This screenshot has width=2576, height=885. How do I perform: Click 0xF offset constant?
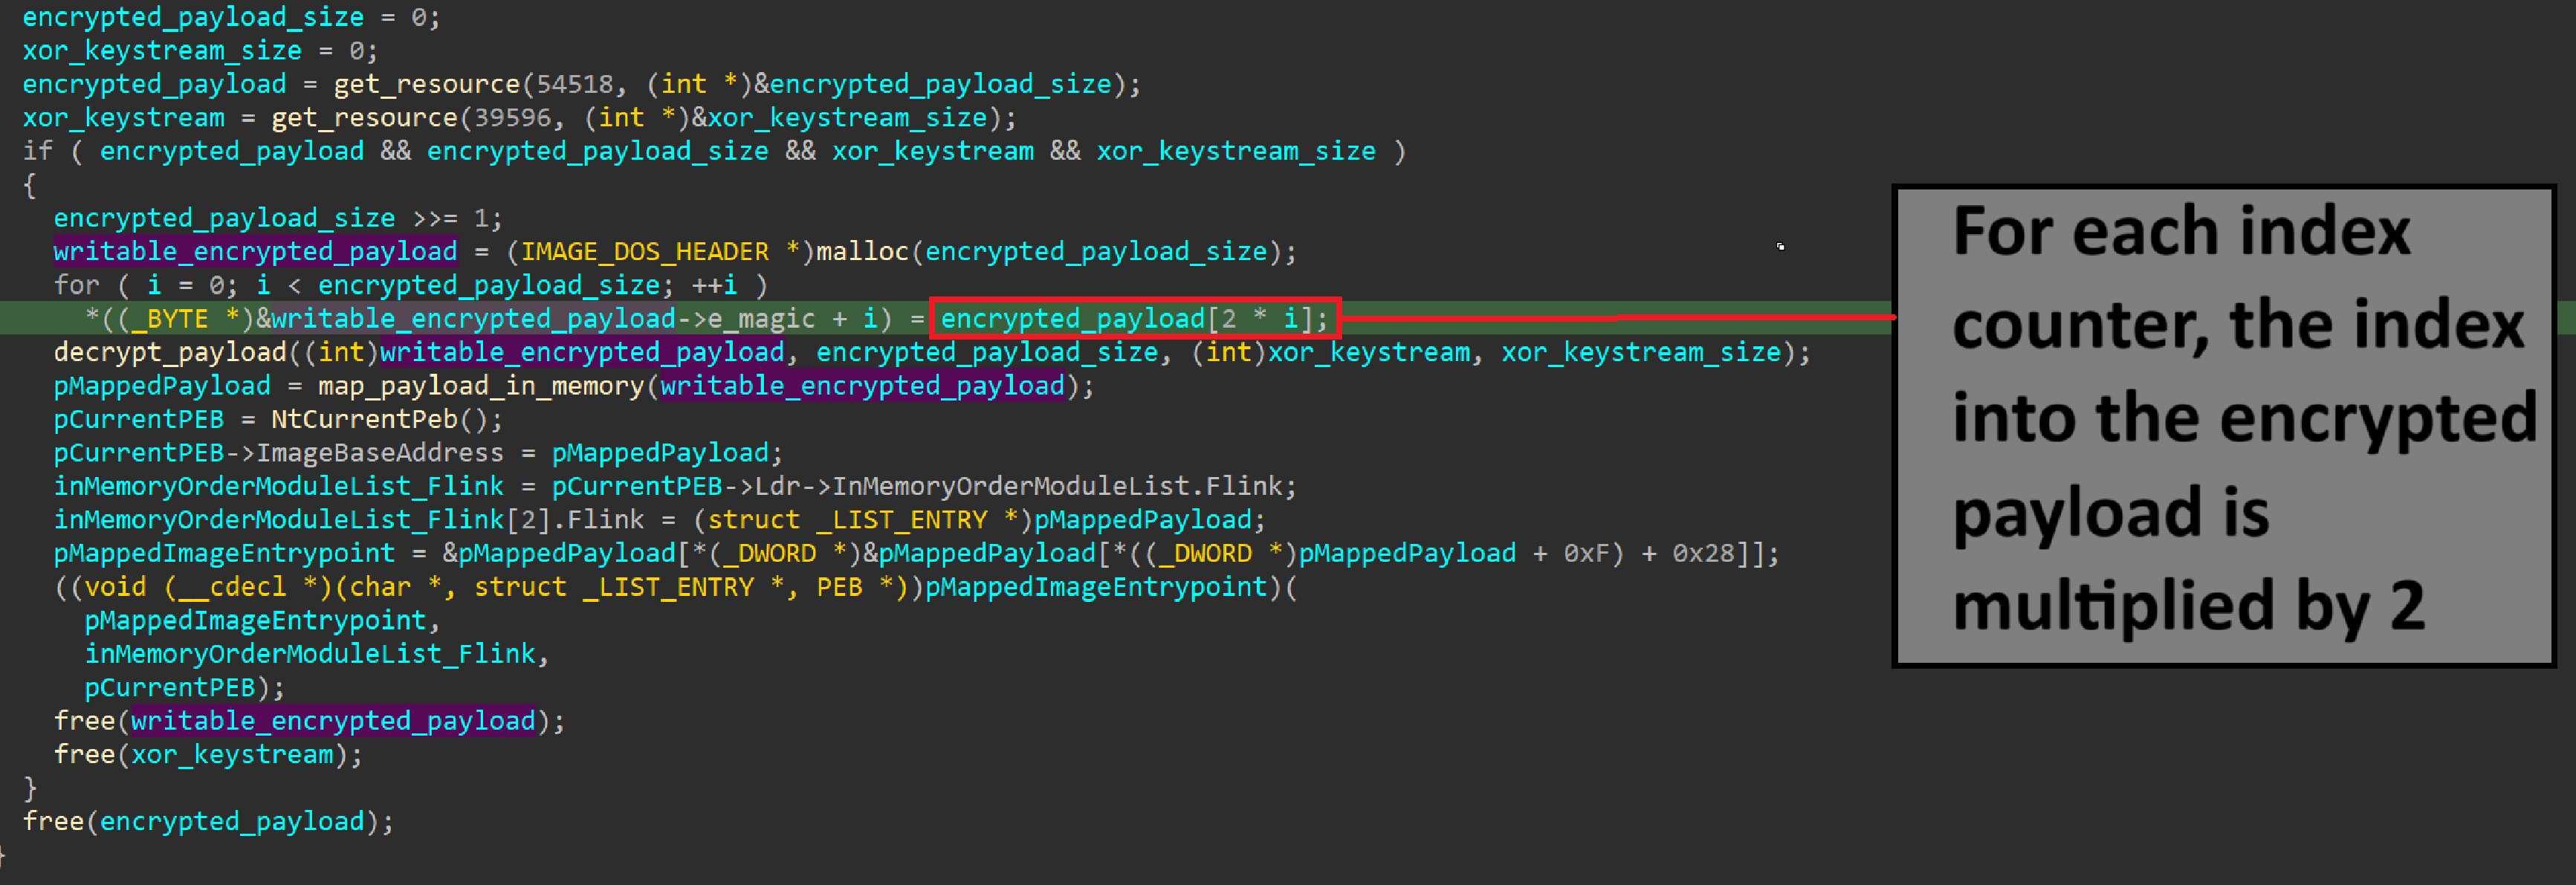(1587, 553)
